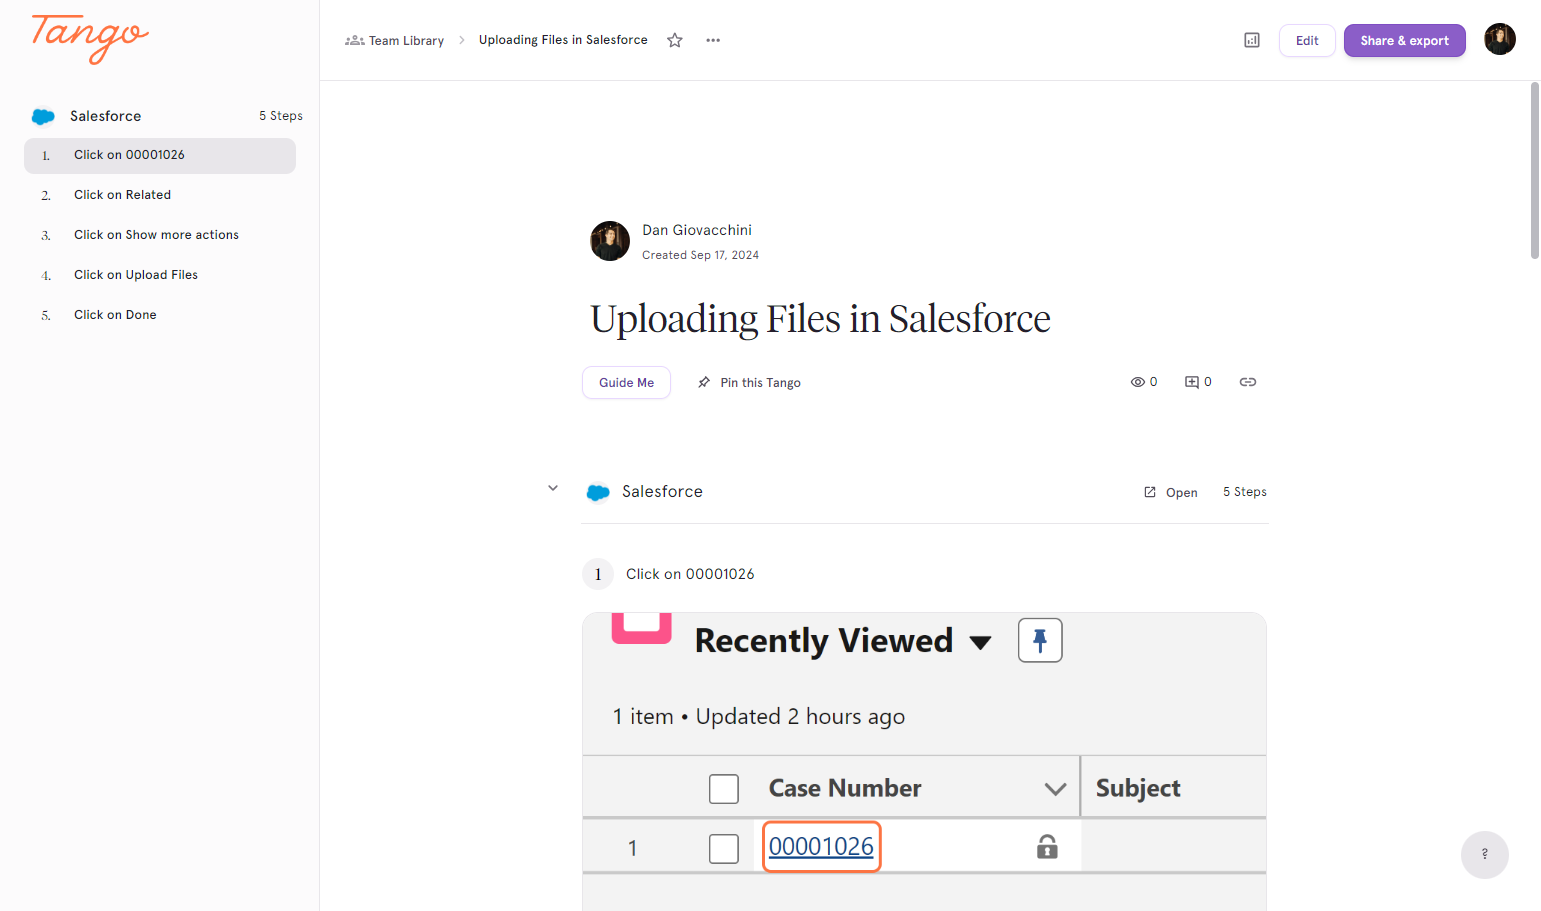Select step 4 Click on Upload Files
The image size is (1541, 911).
click(160, 275)
